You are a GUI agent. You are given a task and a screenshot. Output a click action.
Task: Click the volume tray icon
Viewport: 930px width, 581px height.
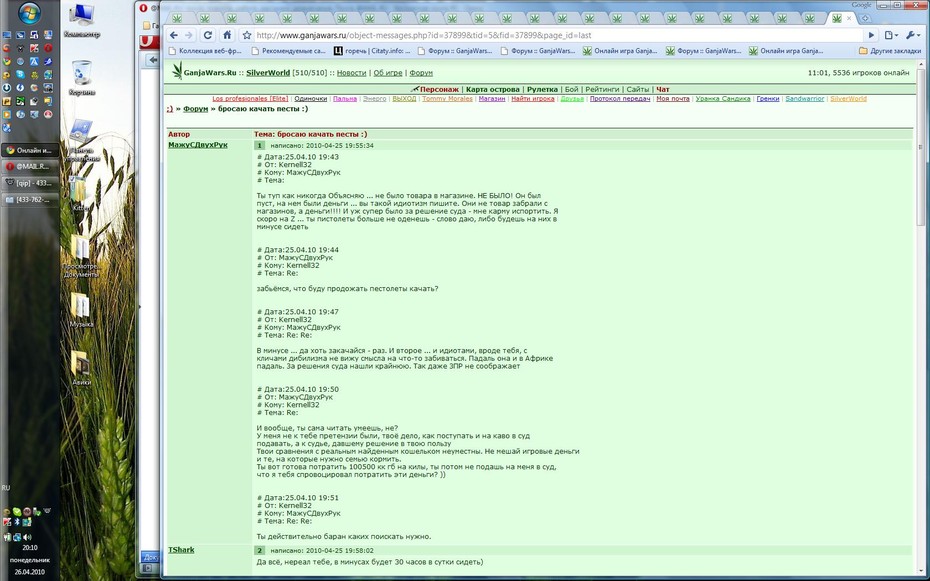pyautogui.click(x=27, y=537)
